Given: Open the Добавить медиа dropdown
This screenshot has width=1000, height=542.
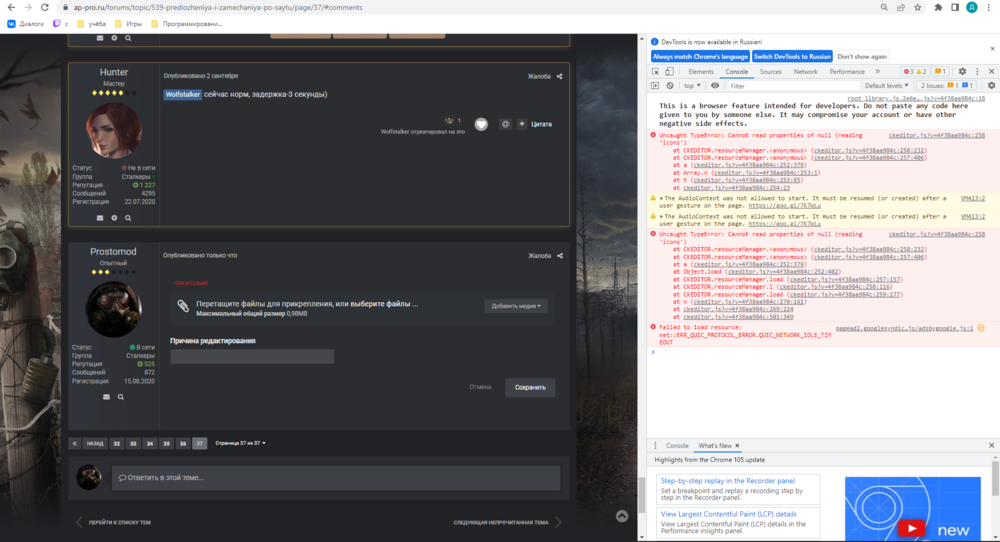Looking at the screenshot, I should 515,306.
